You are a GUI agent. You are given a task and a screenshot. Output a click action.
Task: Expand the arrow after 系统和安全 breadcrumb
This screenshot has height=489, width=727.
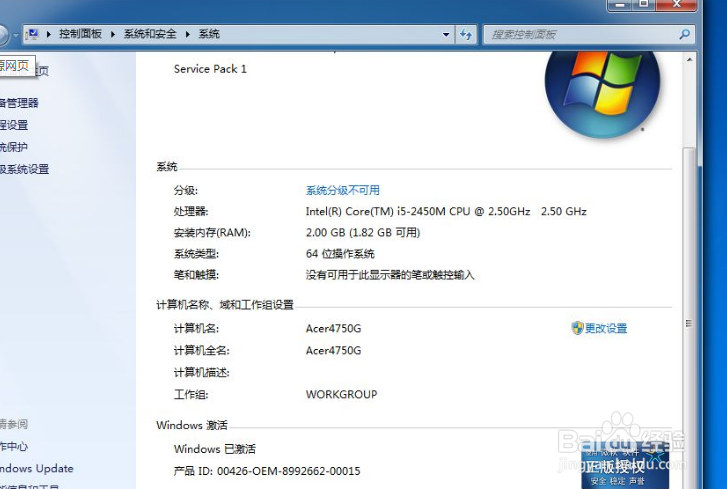click(188, 34)
